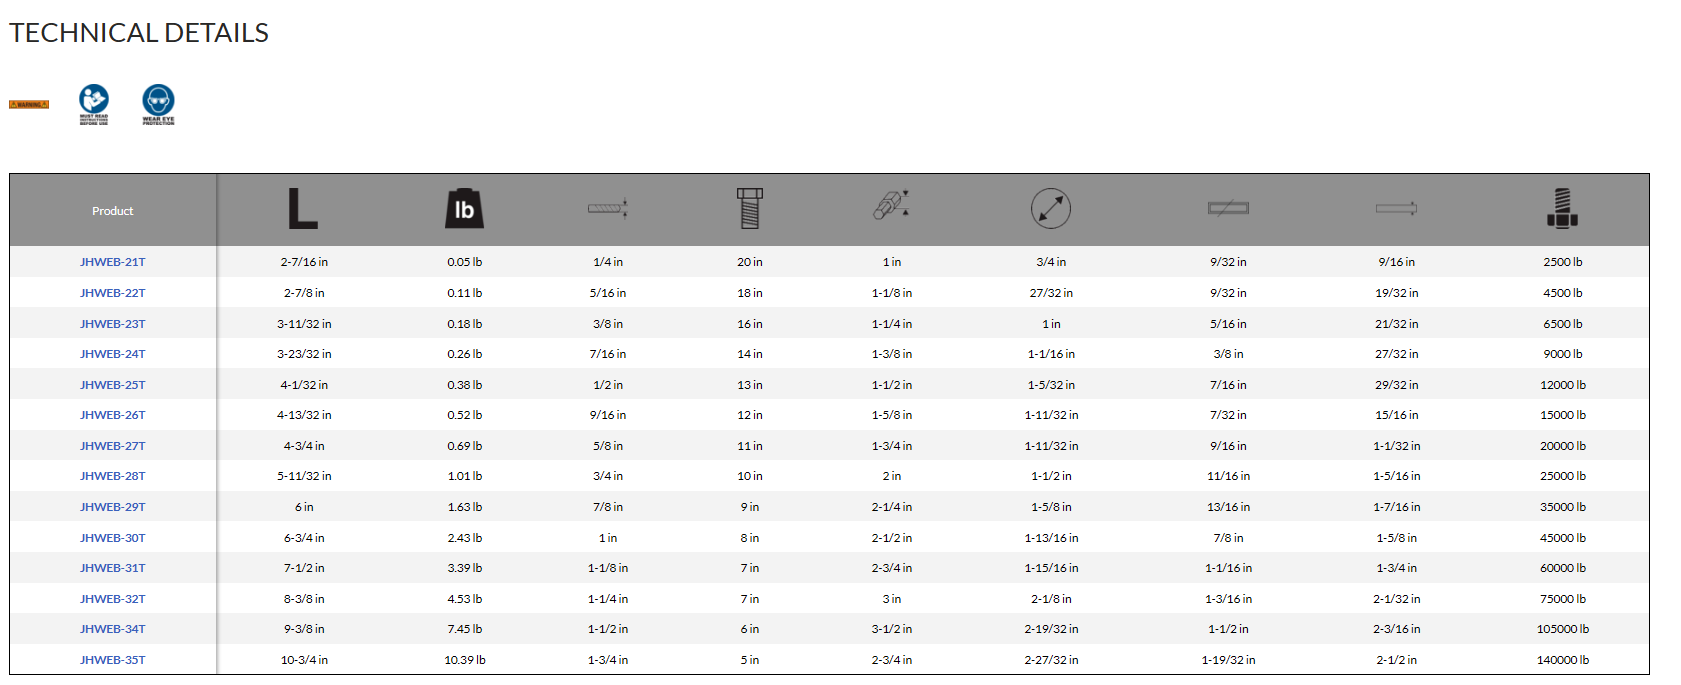This screenshot has width=1681, height=685.
Task: Select the '3-11/32 in' length cell
Action: tap(304, 324)
